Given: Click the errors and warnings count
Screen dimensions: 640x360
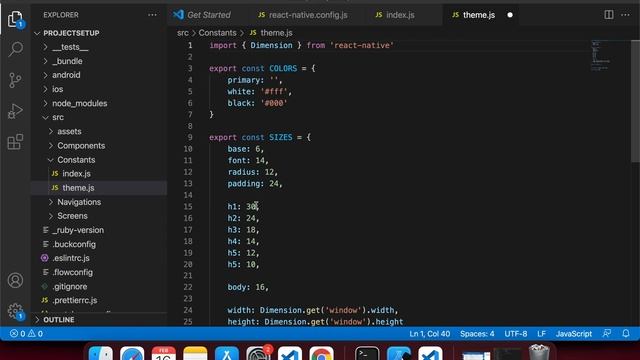Looking at the screenshot, I should point(26,333).
